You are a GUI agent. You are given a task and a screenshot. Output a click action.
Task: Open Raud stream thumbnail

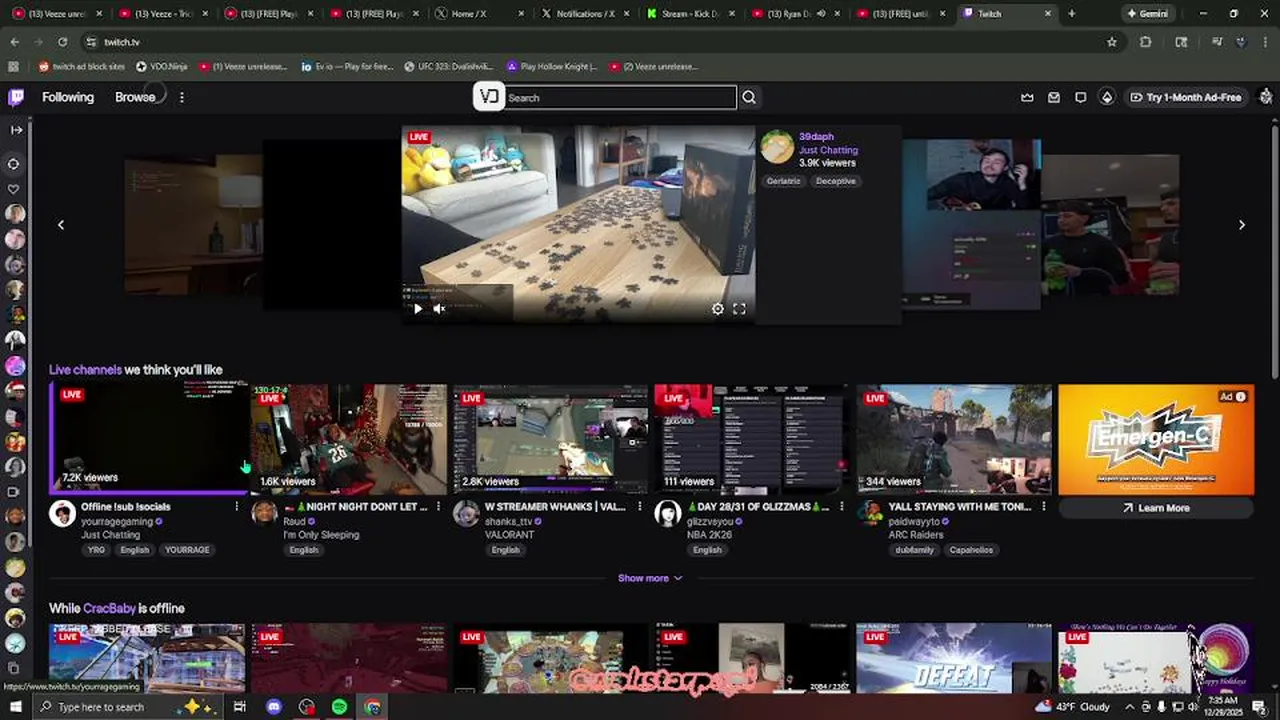[349, 439]
